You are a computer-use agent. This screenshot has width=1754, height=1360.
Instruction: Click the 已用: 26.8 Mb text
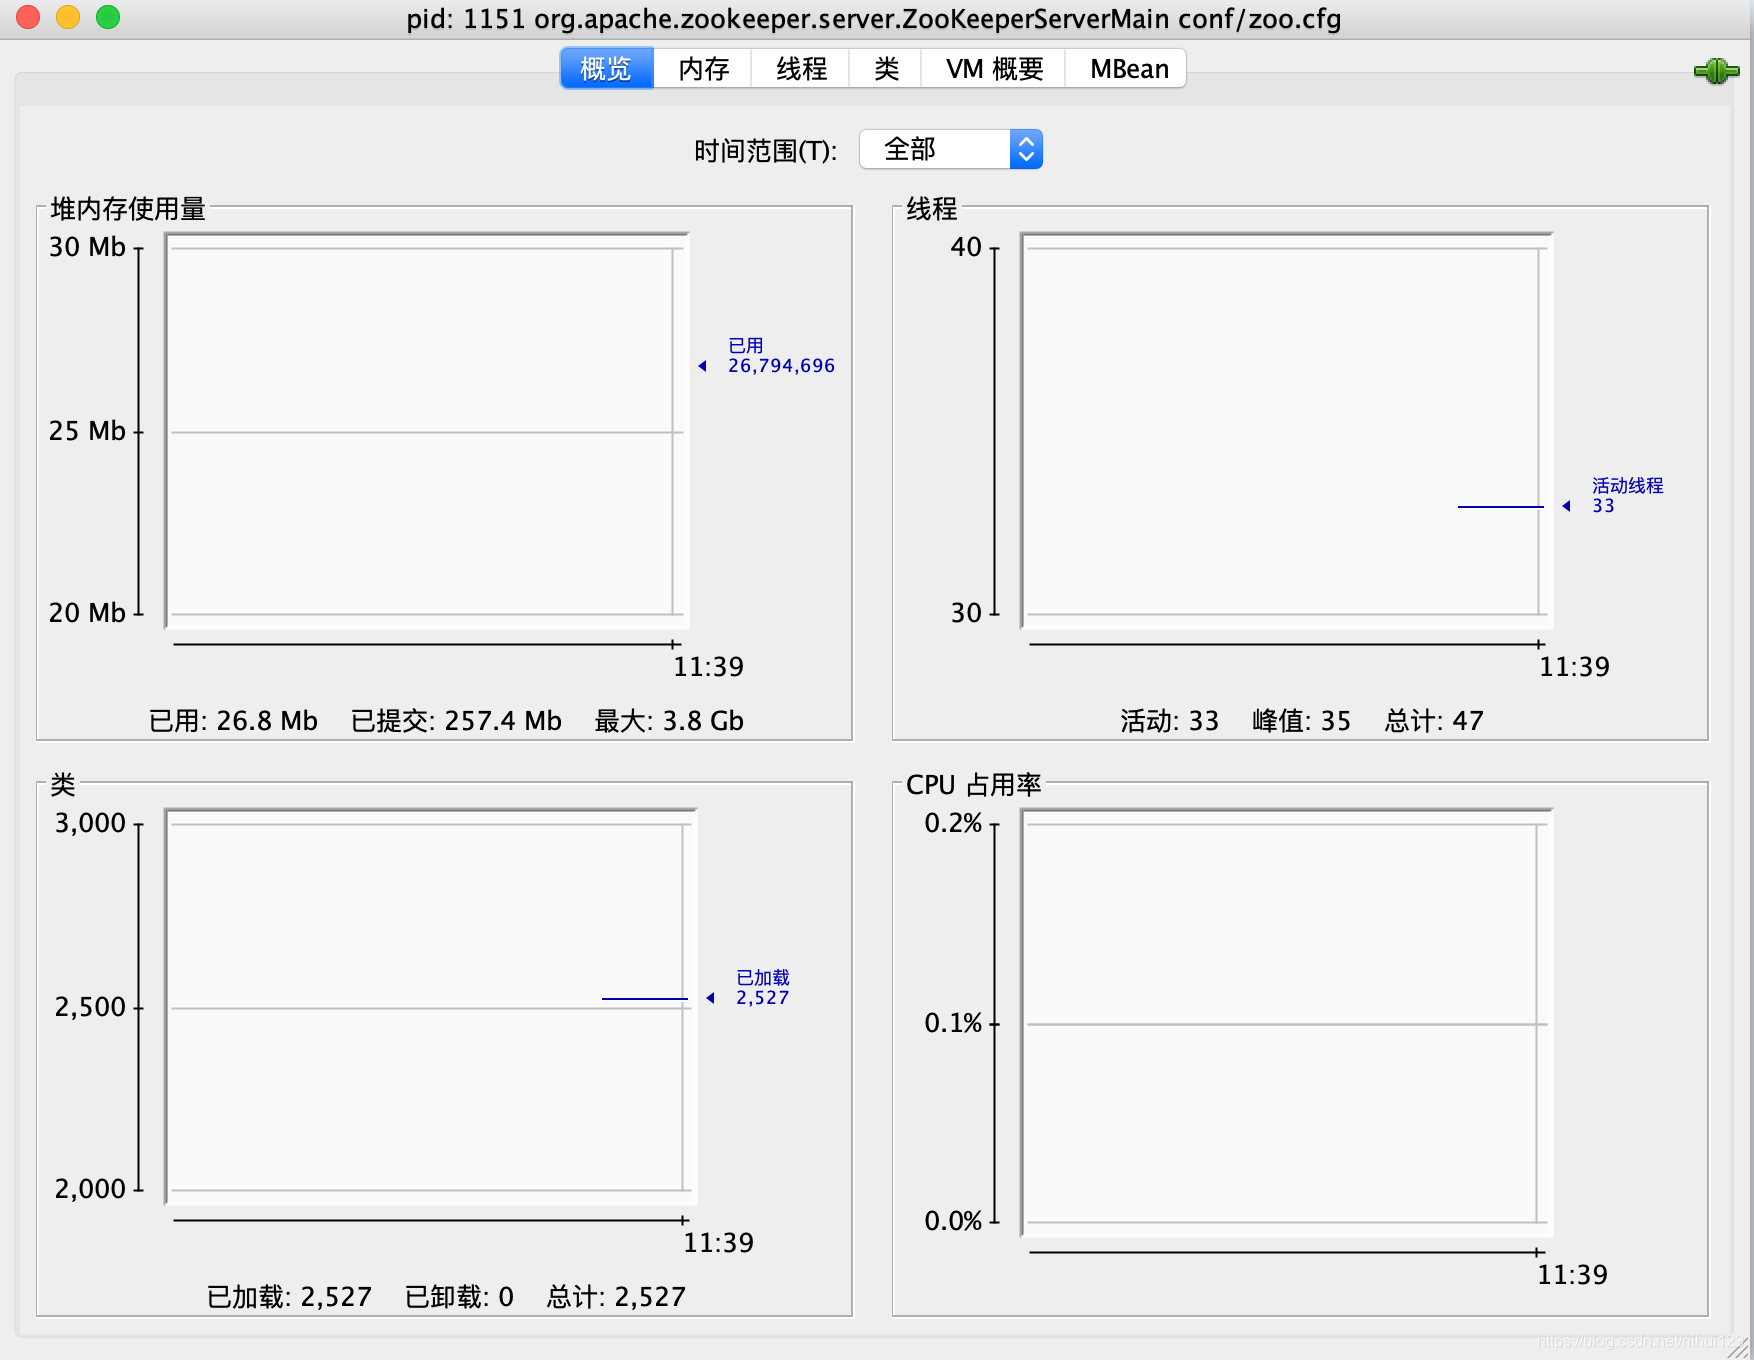(x=233, y=721)
